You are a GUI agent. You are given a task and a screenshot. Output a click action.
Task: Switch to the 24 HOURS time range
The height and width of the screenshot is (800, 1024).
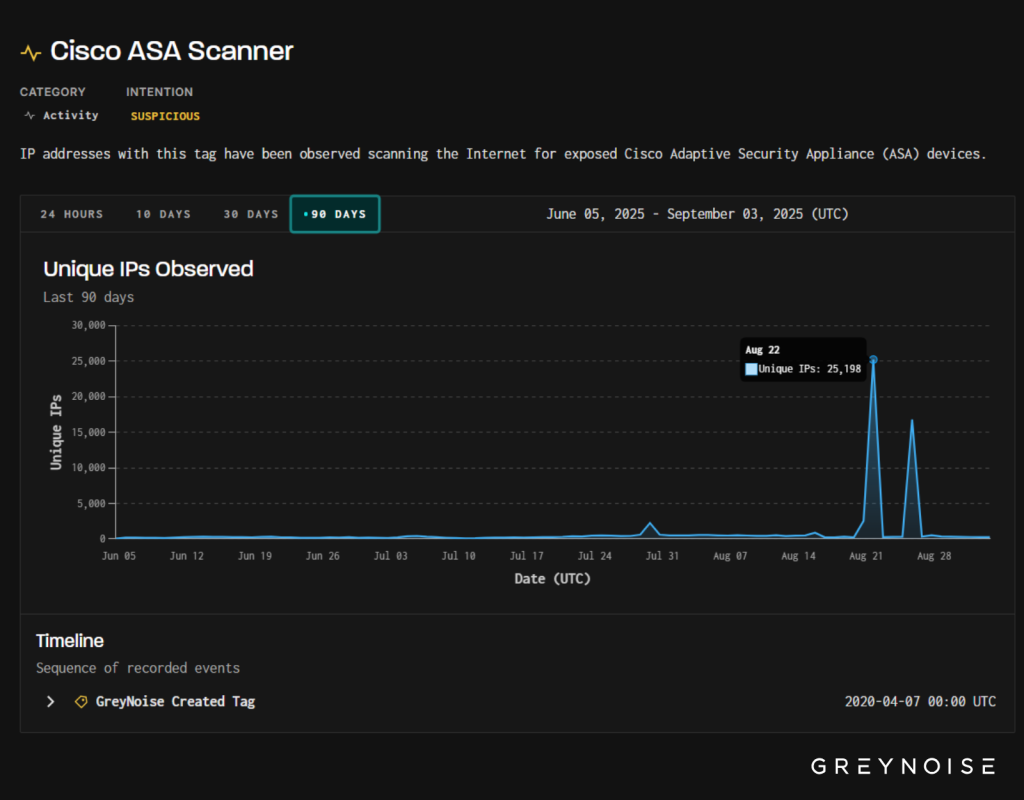click(71, 214)
